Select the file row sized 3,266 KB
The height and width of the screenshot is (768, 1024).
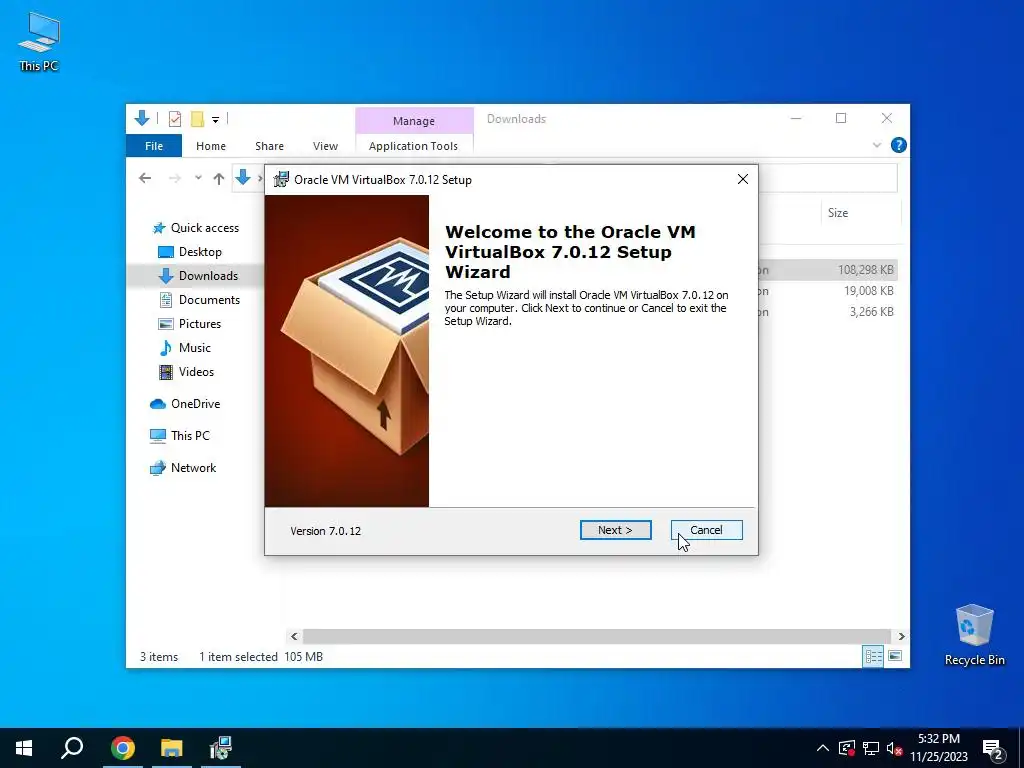coord(827,312)
